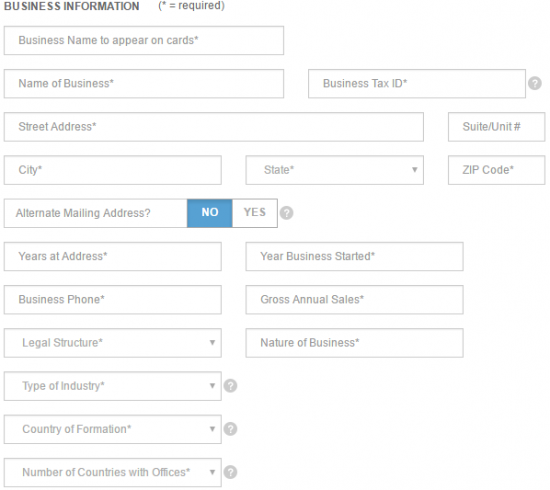
Task: Open Number of Countries with Offices dropdown
Action: click(x=113, y=472)
